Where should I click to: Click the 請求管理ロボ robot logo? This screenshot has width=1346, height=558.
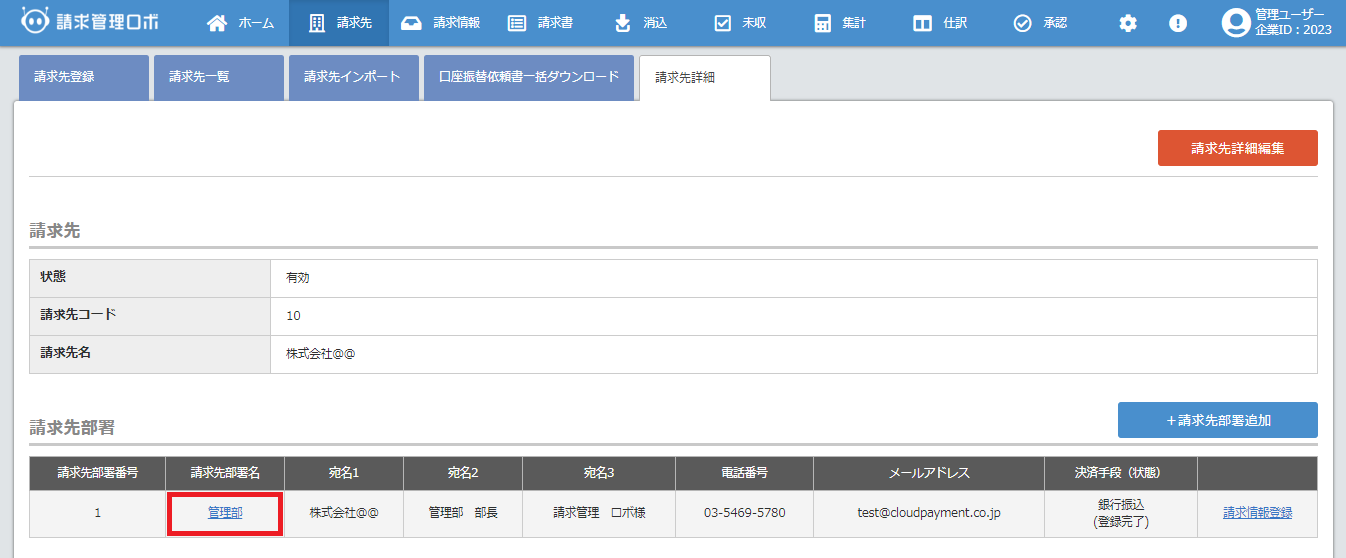point(36,22)
